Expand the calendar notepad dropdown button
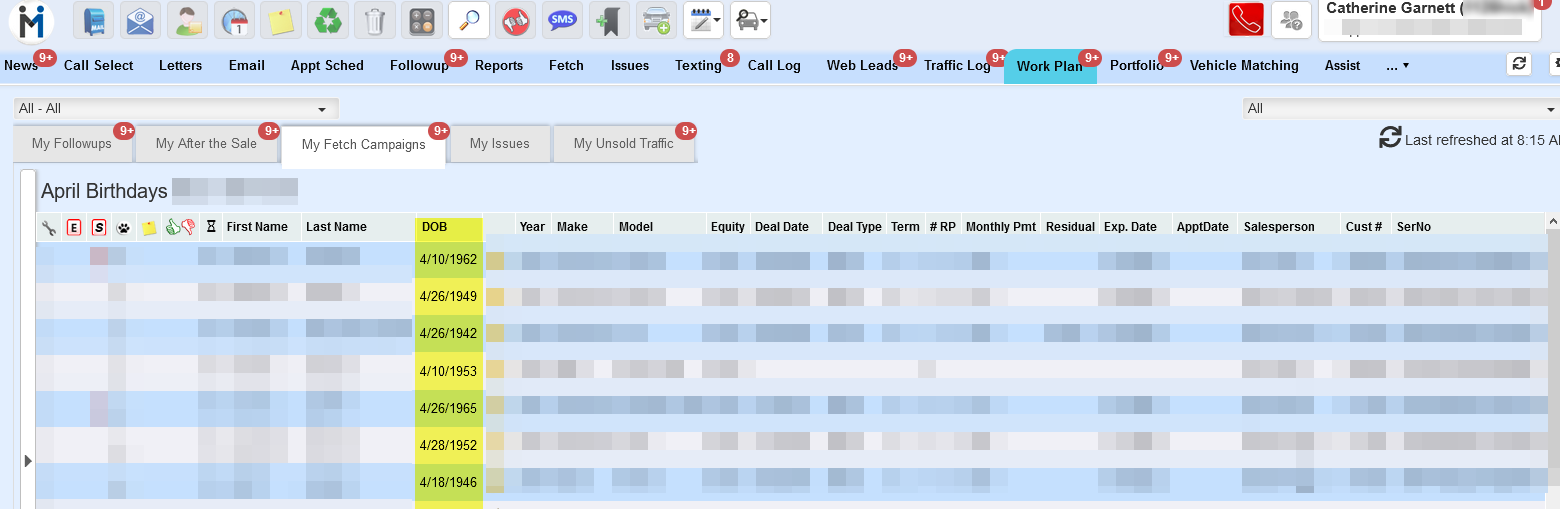Viewport: 1560px width, 509px height. point(703,20)
